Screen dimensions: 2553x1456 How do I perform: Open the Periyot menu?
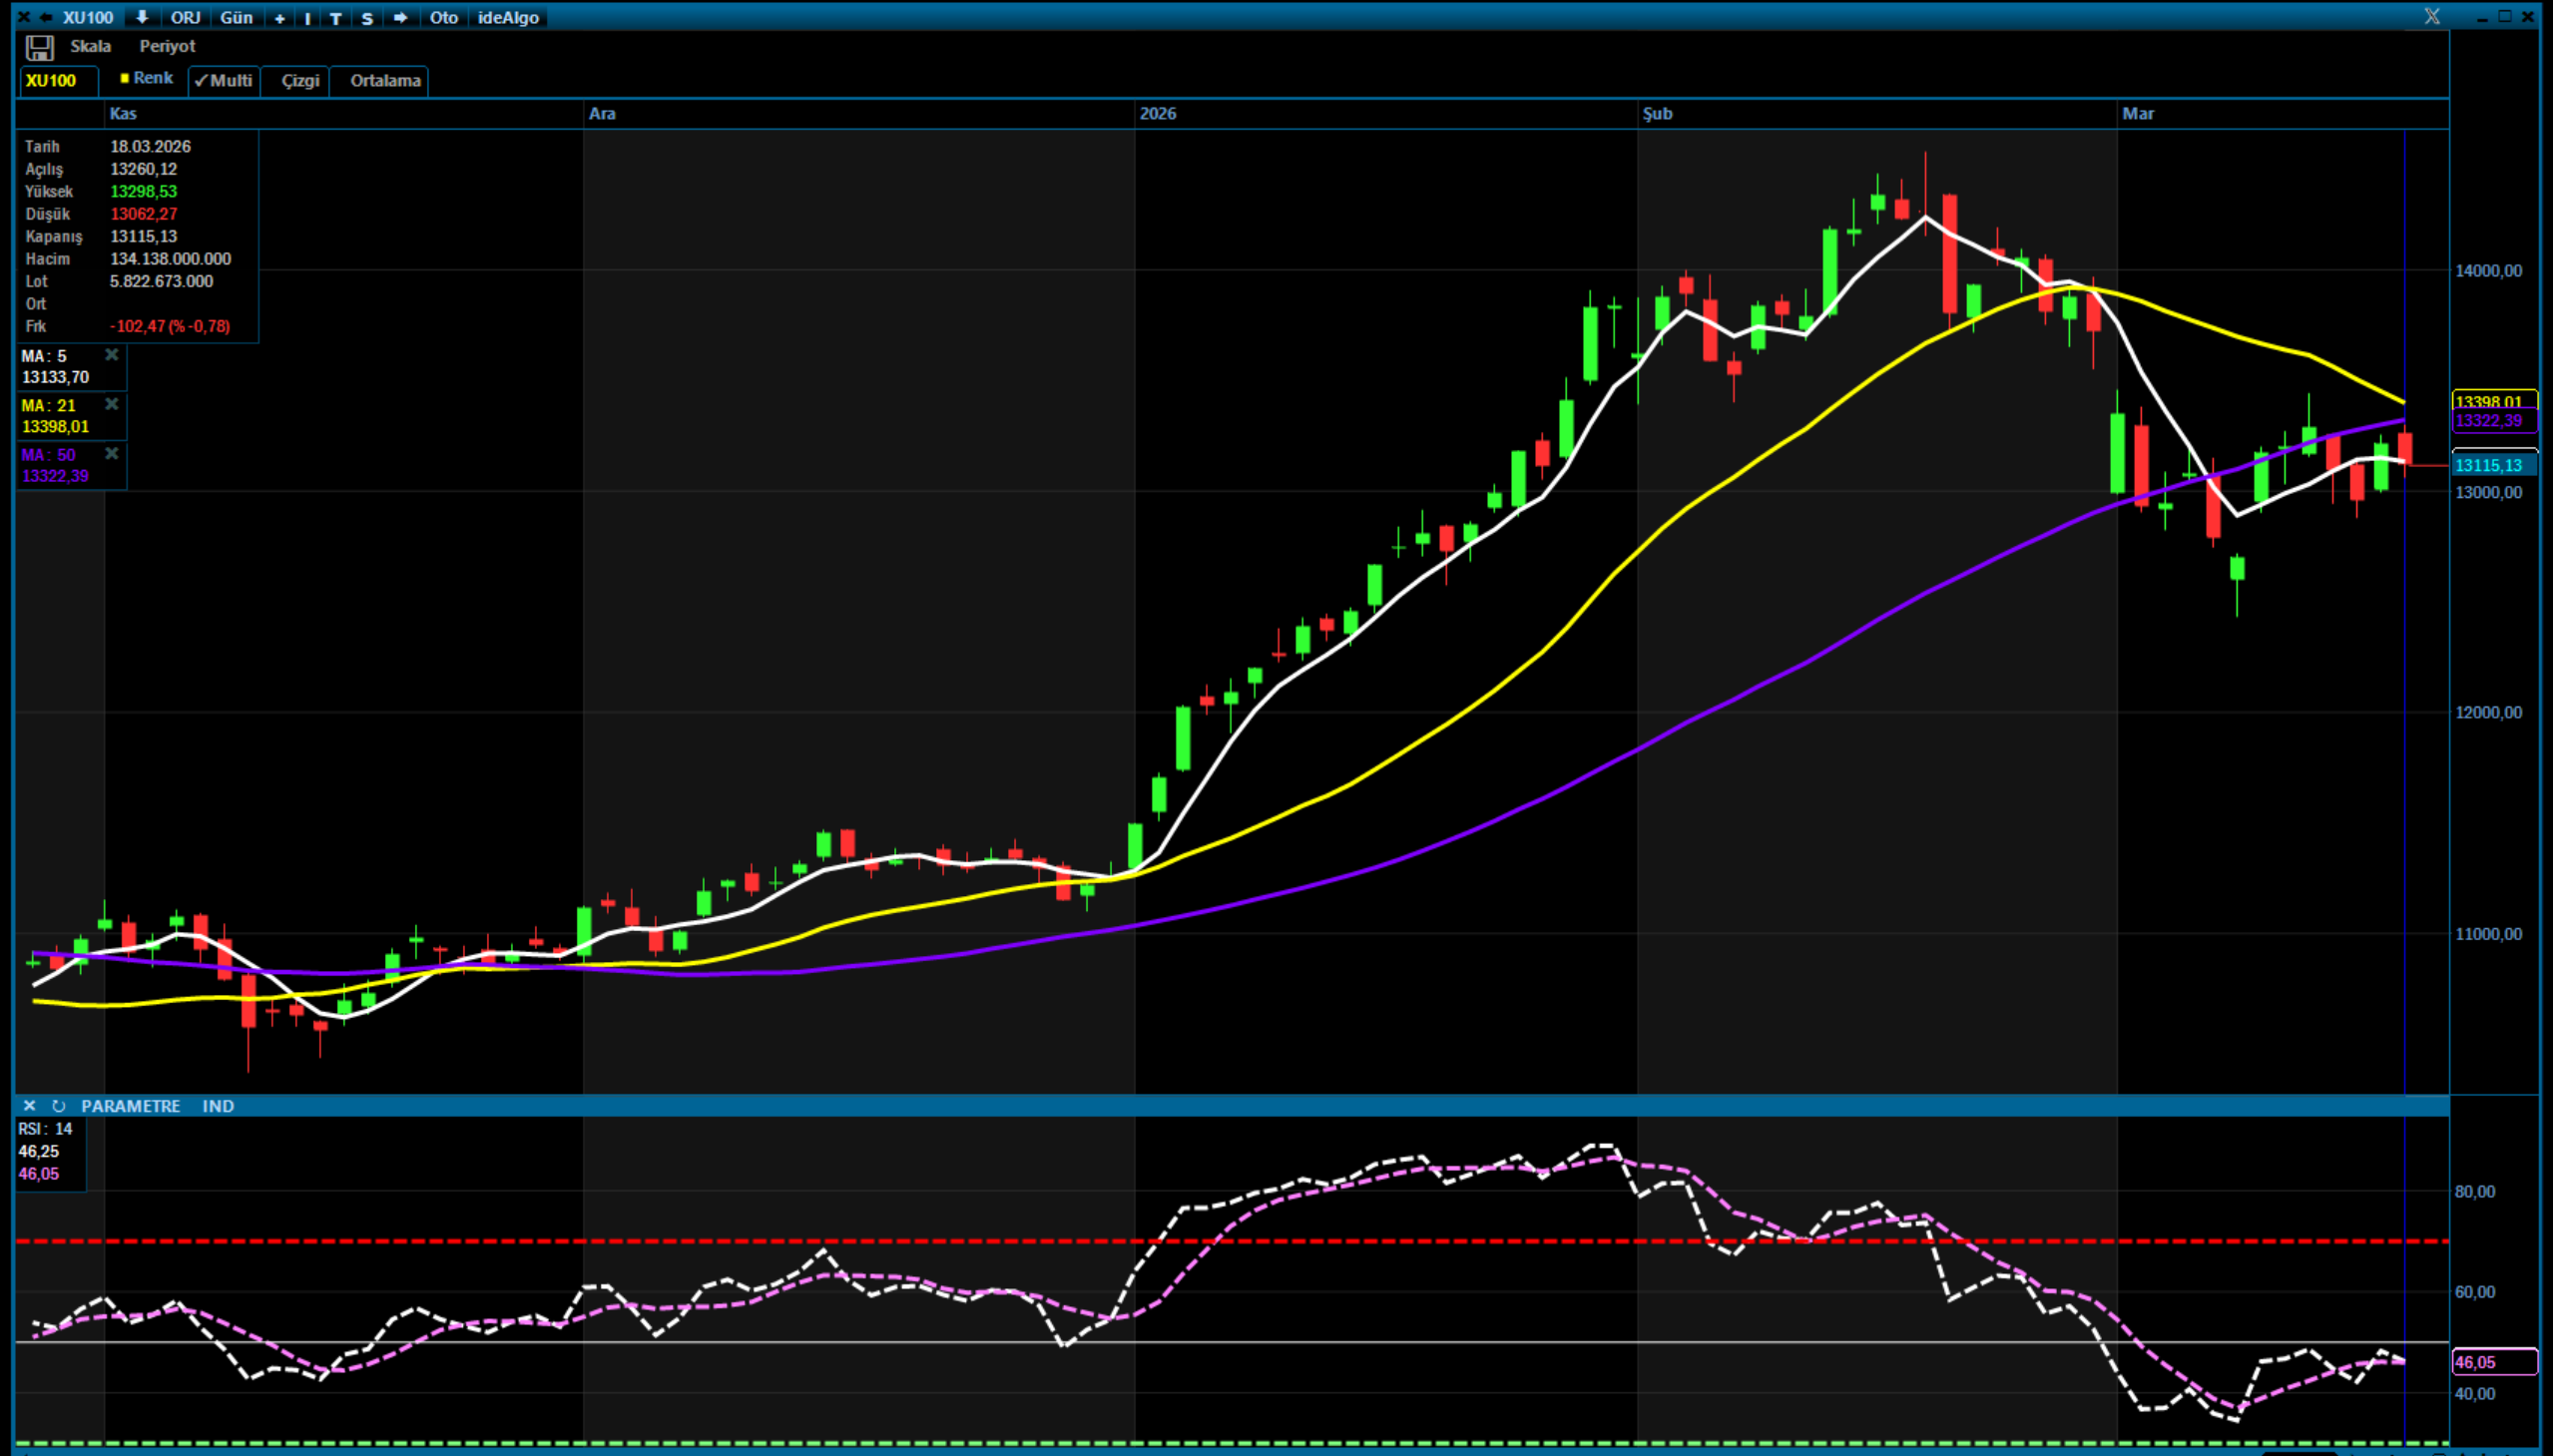click(167, 46)
